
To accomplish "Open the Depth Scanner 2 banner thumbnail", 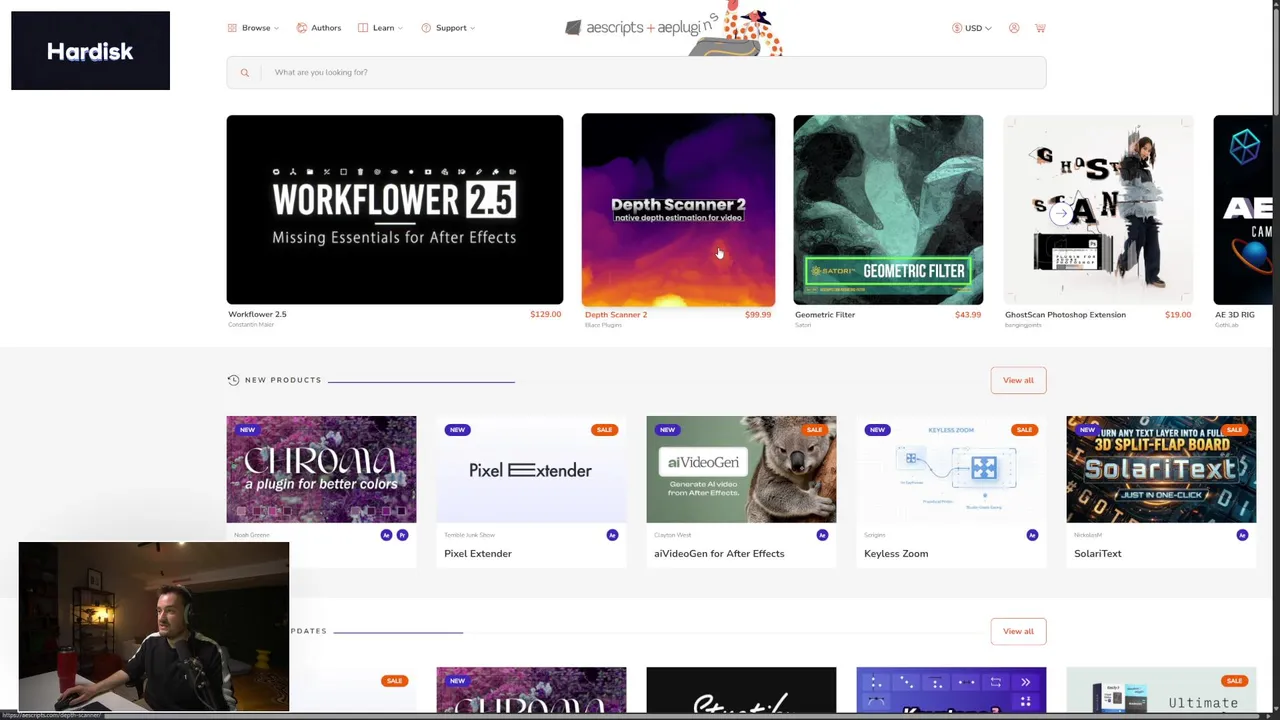I will point(678,209).
